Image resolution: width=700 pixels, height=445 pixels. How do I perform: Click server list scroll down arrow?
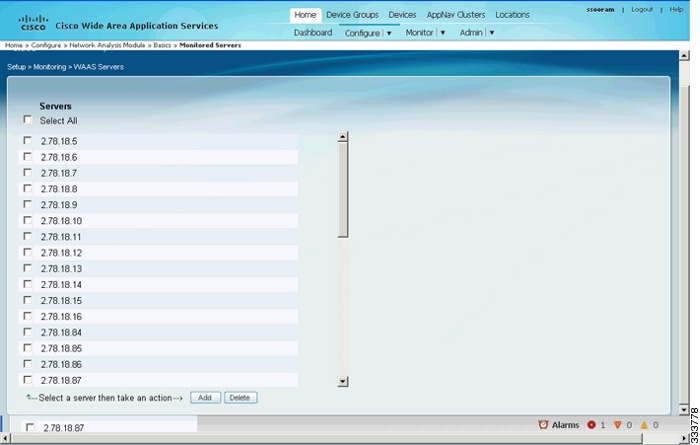pos(343,382)
